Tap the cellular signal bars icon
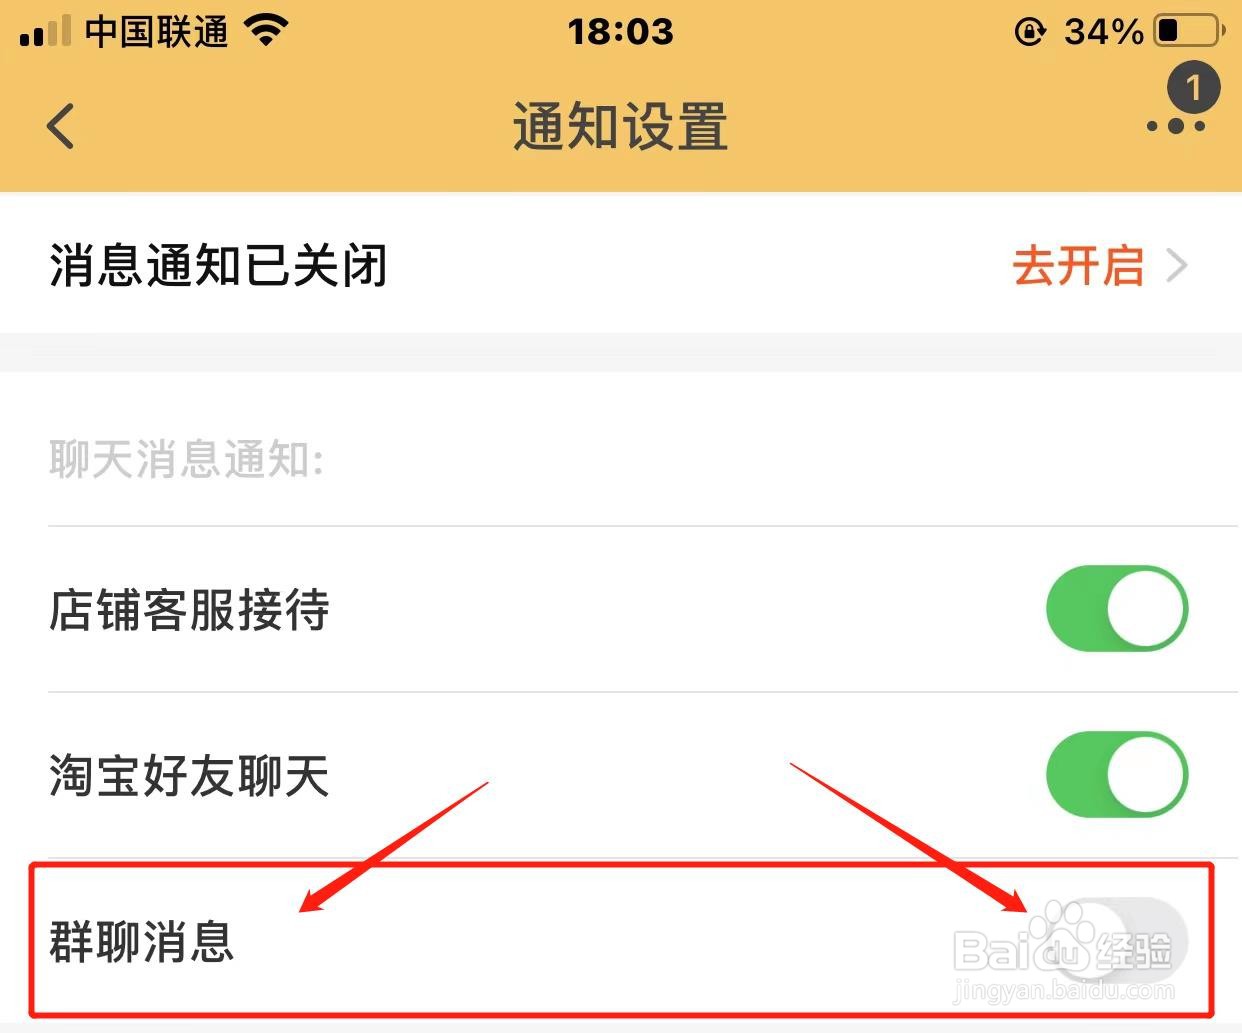1242x1033 pixels. click(45, 31)
